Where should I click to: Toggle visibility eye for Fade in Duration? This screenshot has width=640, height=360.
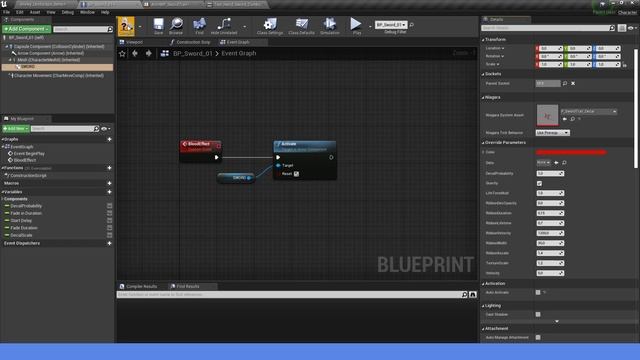(x=109, y=213)
